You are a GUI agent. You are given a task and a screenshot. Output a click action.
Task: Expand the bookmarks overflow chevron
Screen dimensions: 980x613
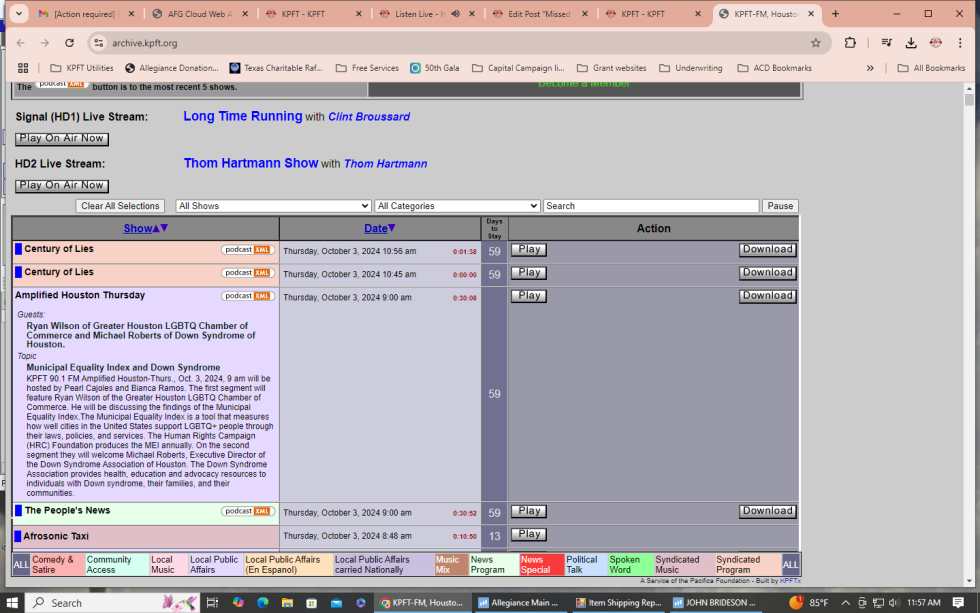pos(870,67)
